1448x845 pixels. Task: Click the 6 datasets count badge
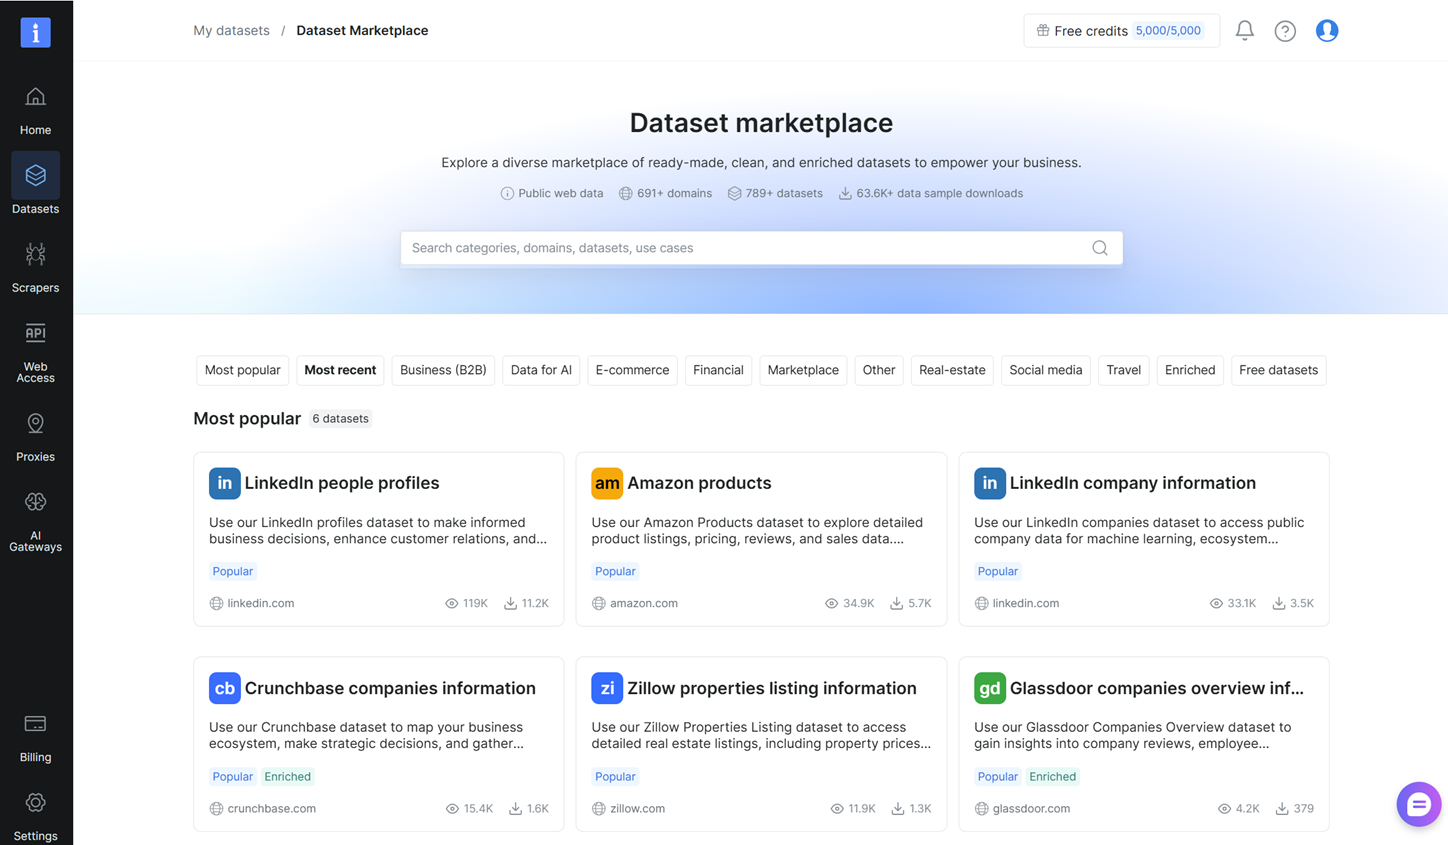(340, 419)
